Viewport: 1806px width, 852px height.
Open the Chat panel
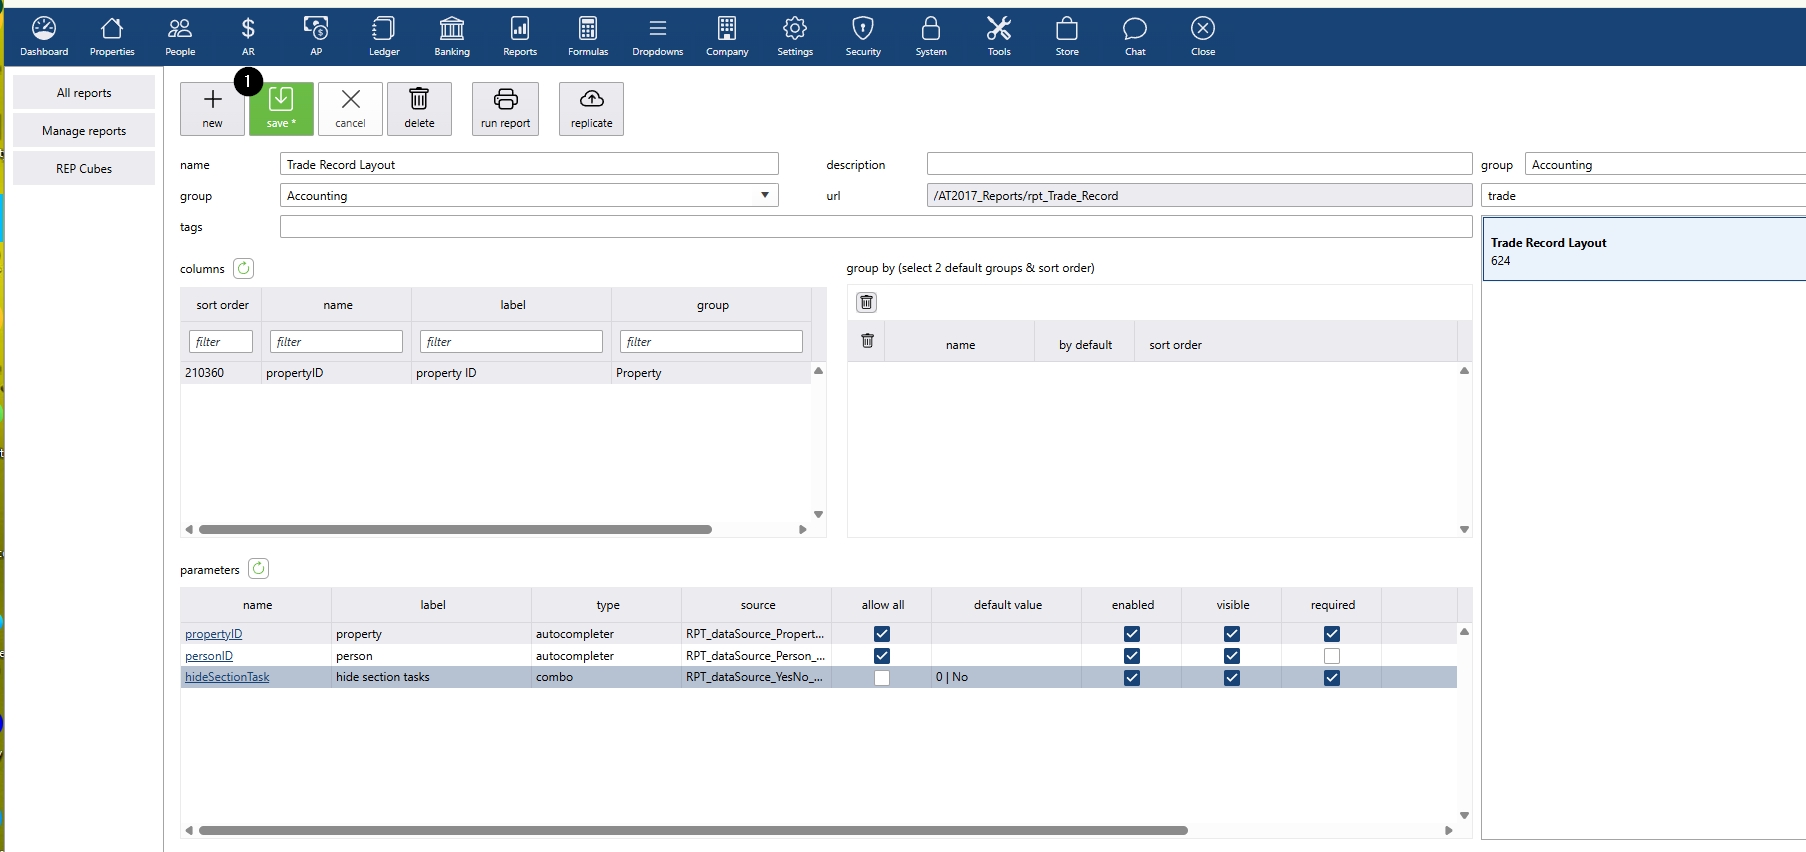[x=1135, y=37]
